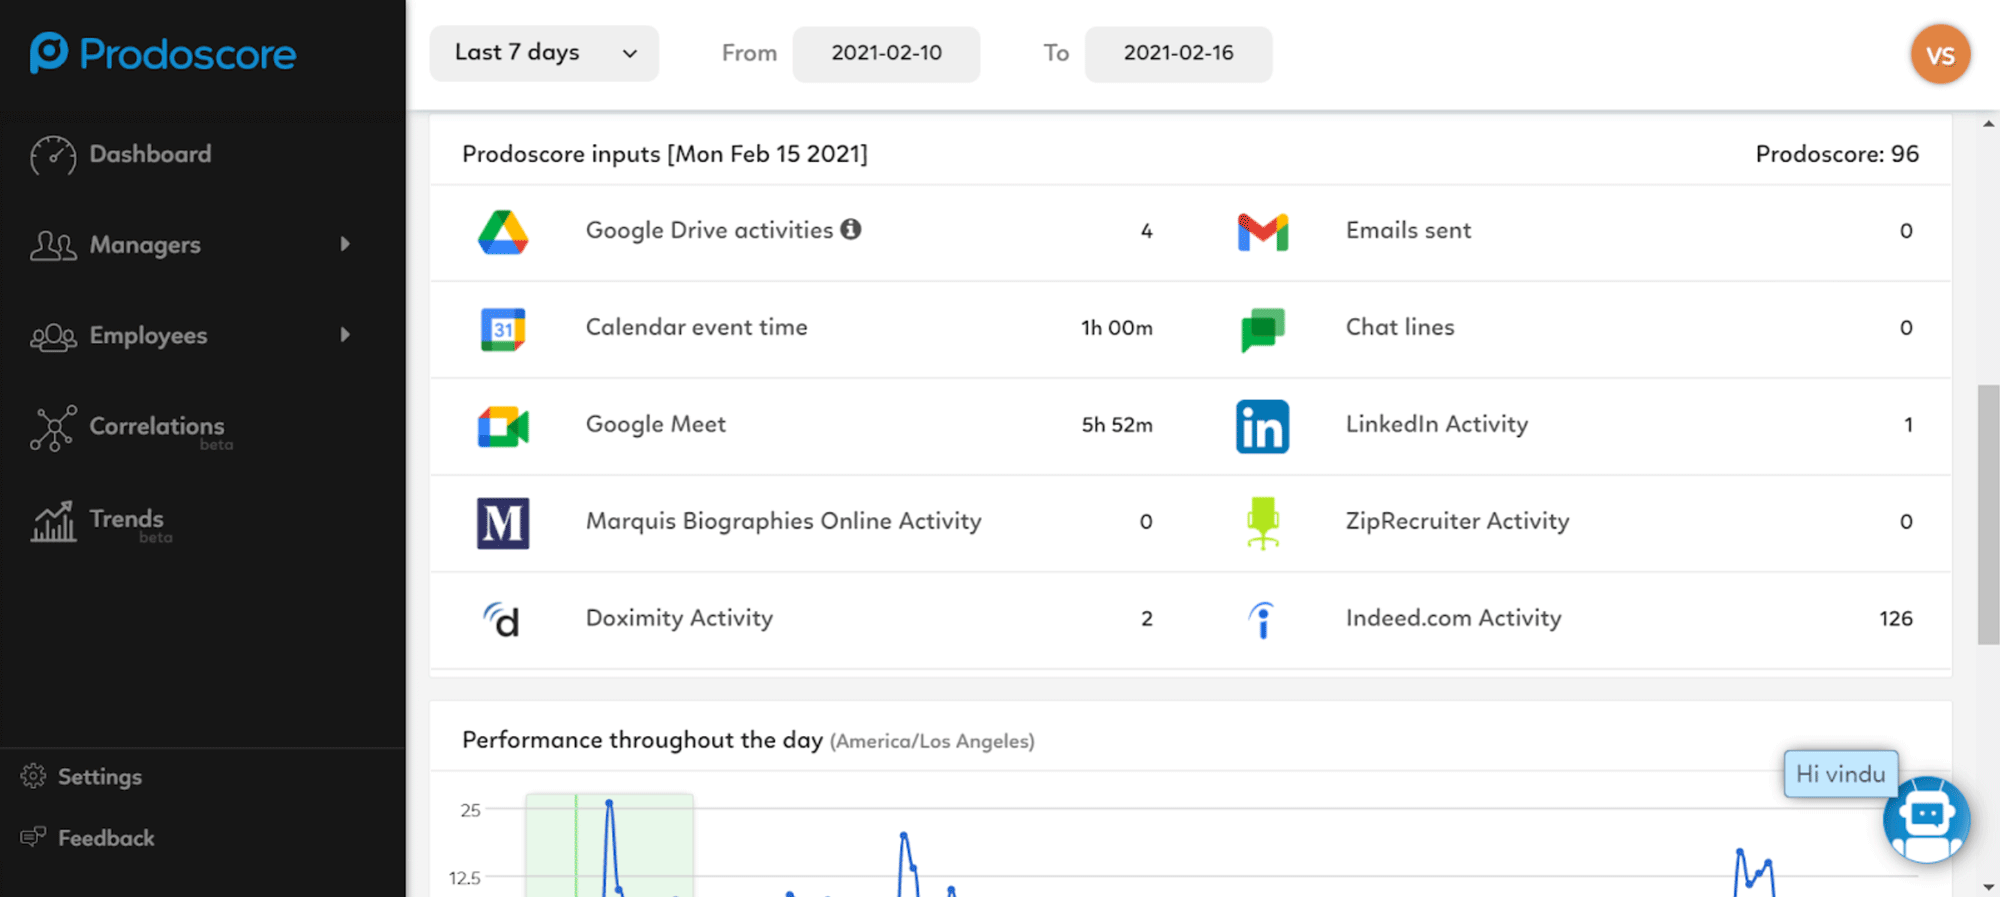Expand the Managers submenu arrow

tap(345, 244)
